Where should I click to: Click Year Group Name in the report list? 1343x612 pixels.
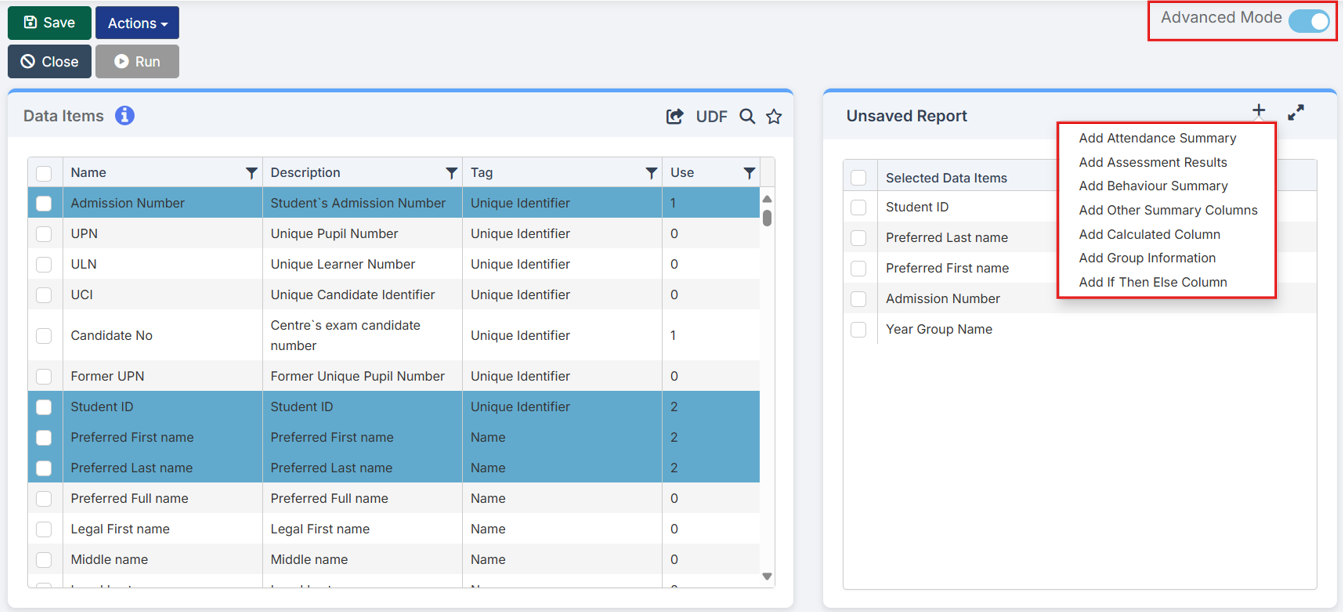(x=939, y=329)
